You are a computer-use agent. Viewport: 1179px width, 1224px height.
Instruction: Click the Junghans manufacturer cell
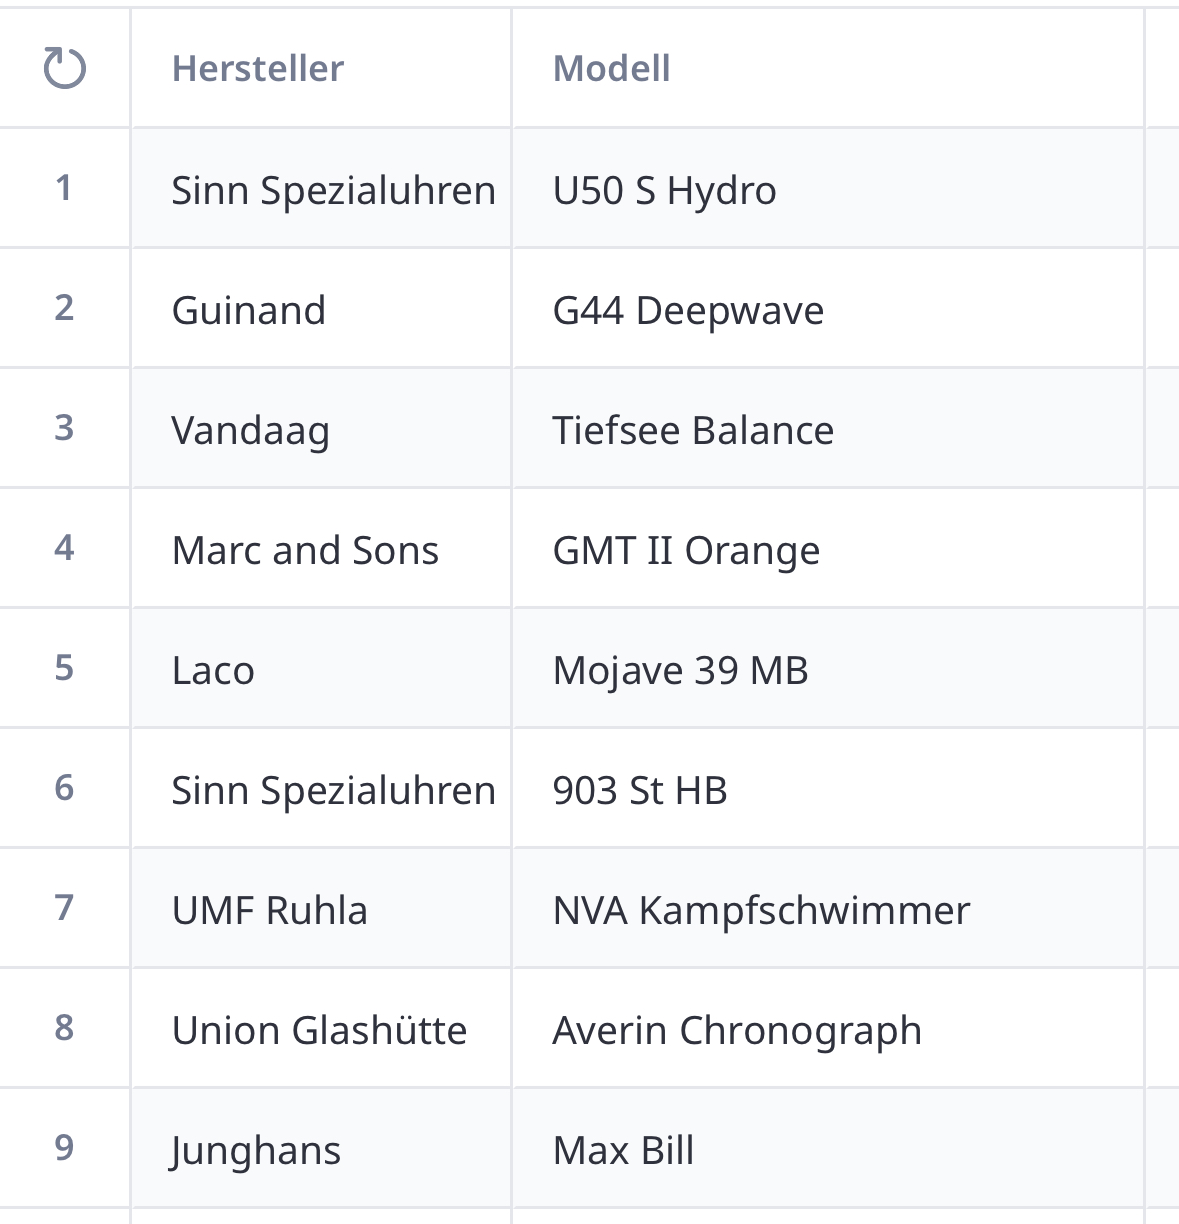coord(256,1150)
